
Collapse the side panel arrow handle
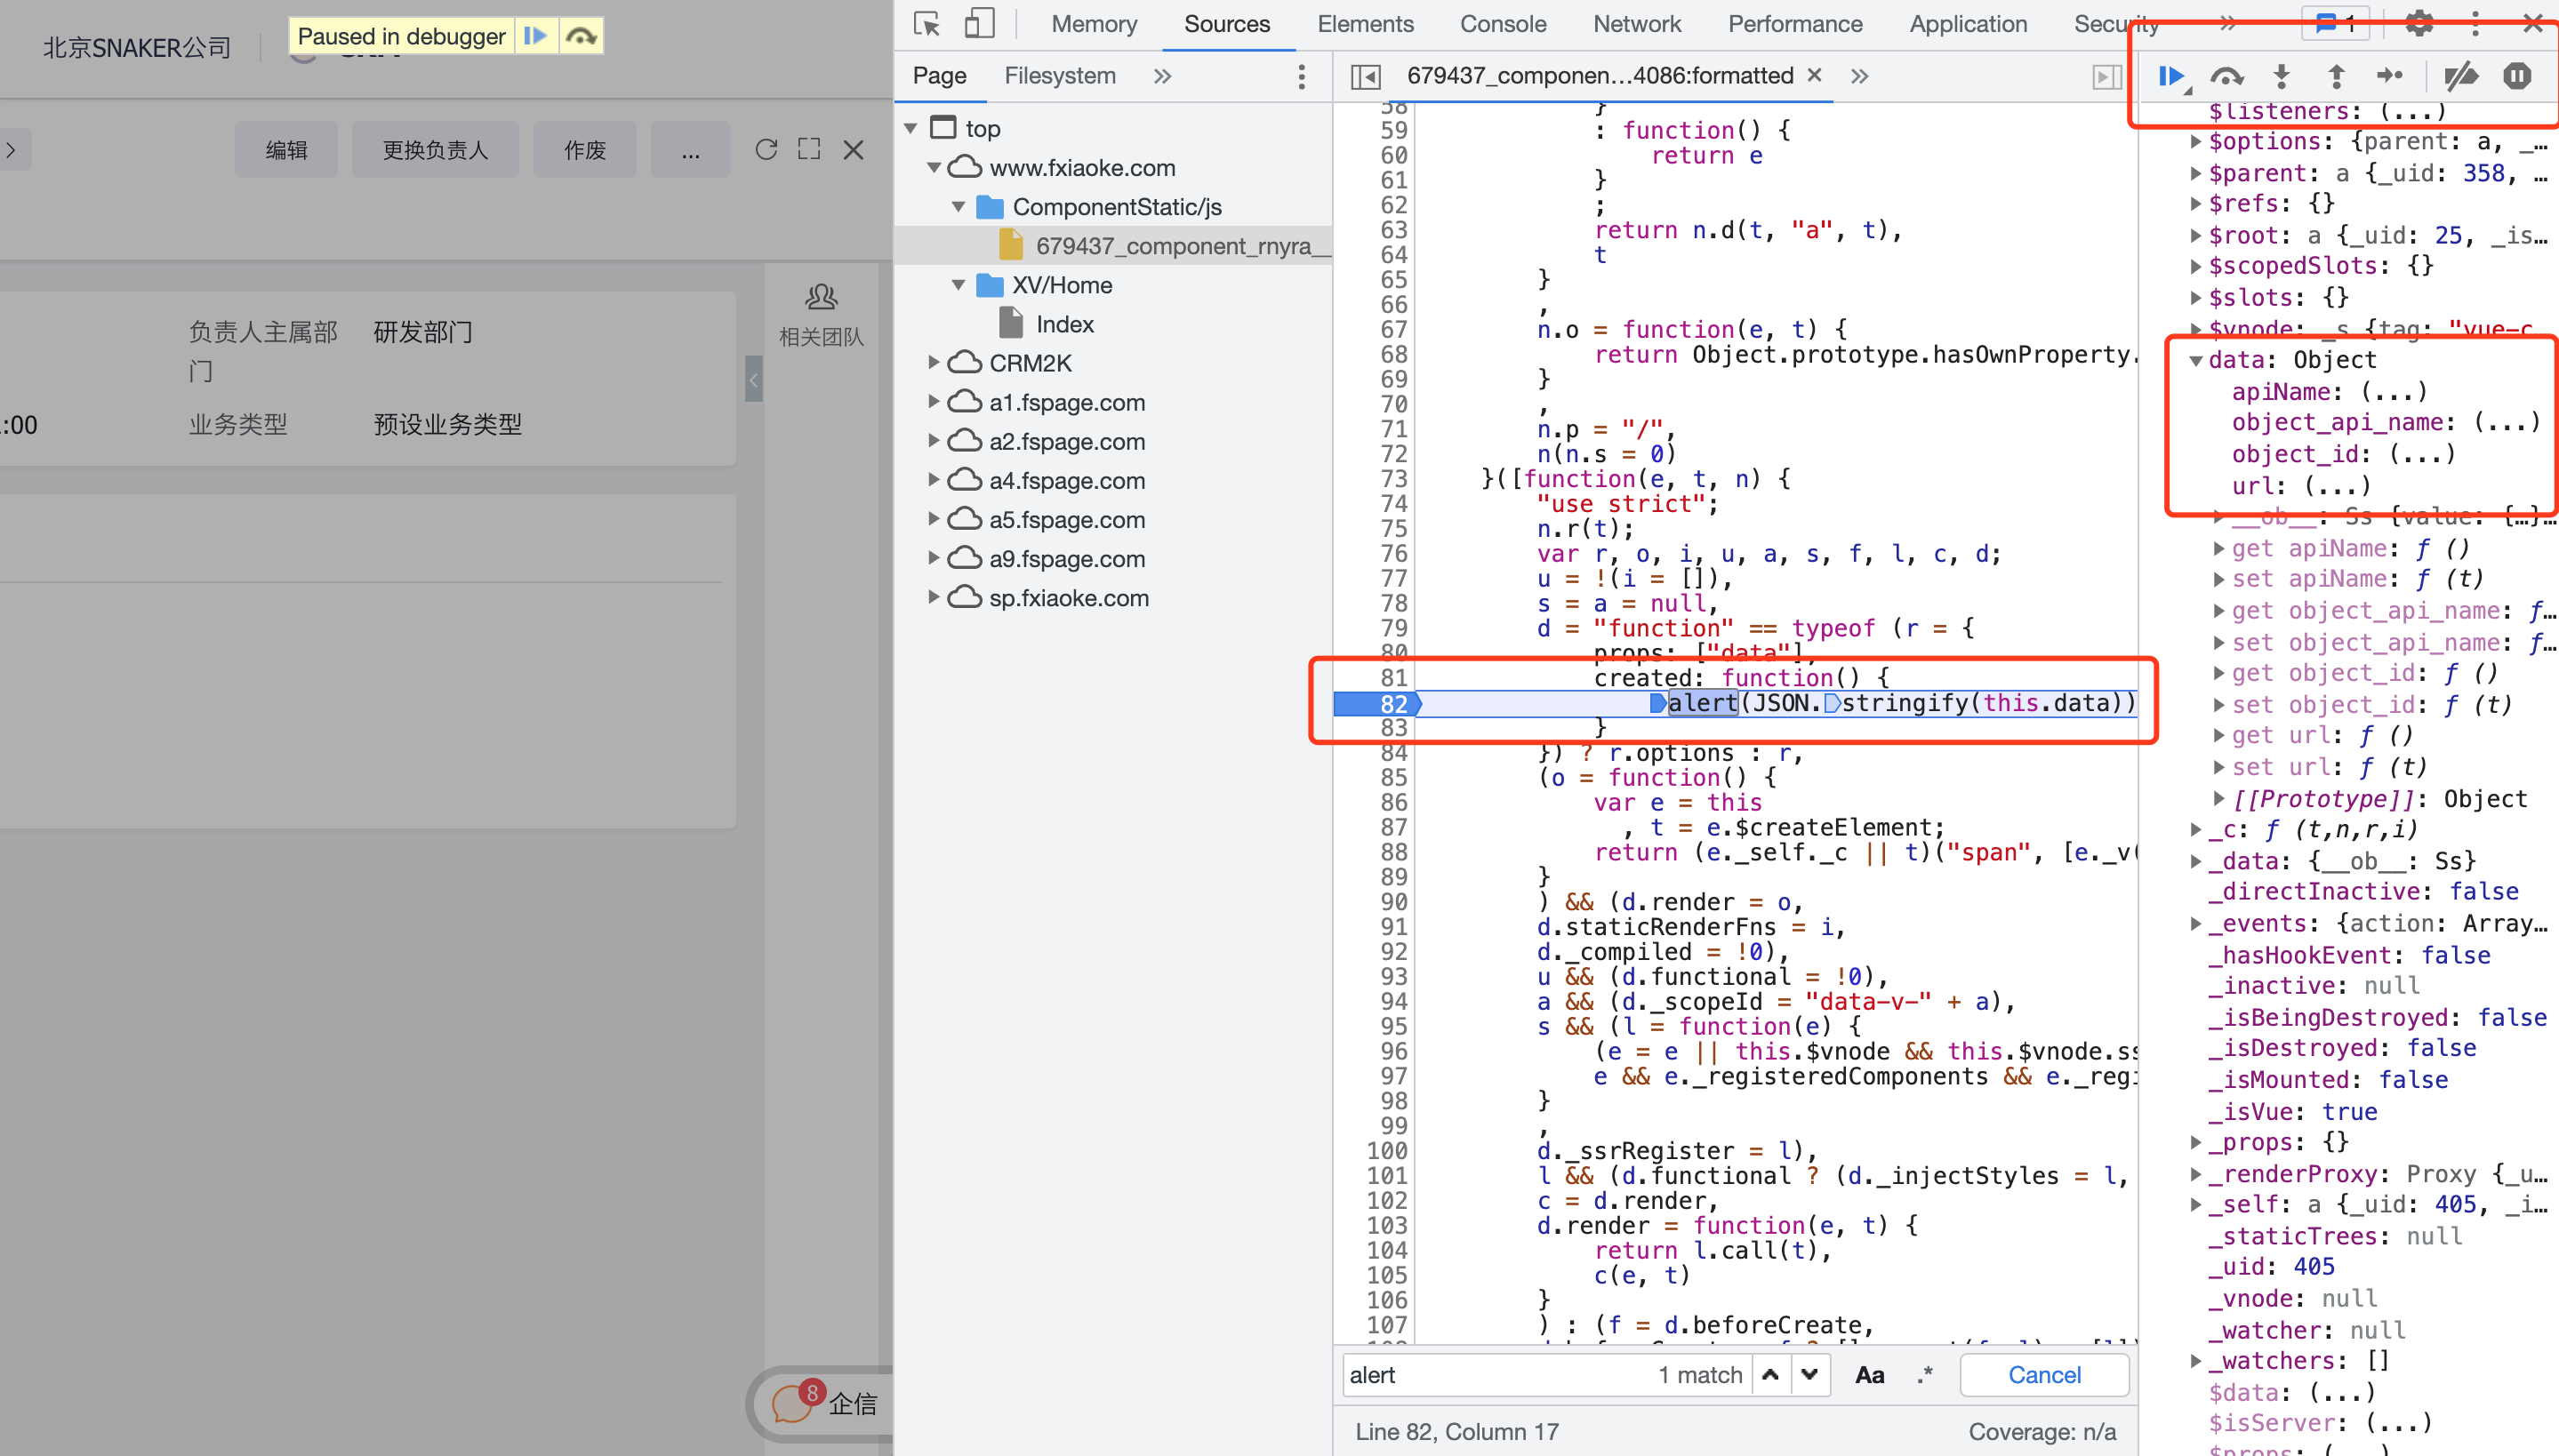click(754, 379)
